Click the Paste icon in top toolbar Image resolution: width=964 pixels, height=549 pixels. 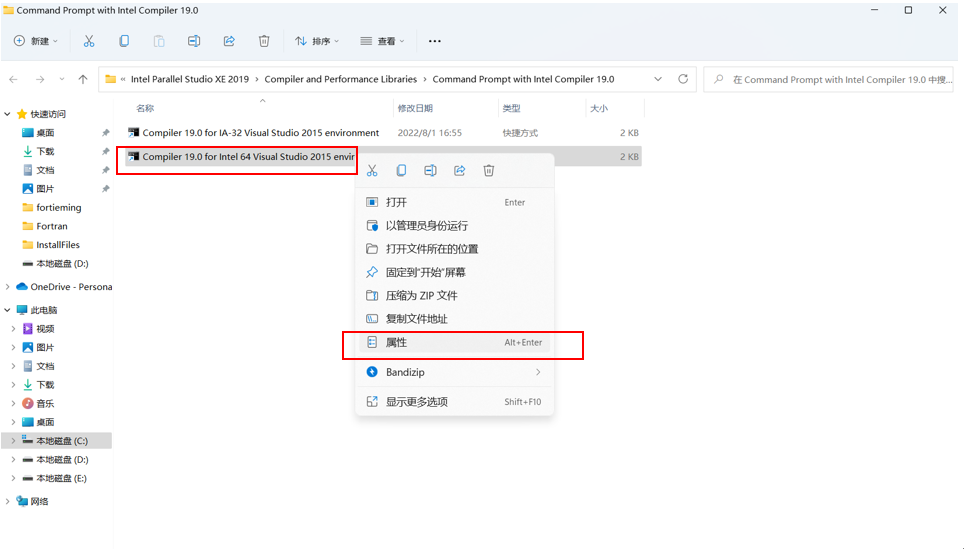click(x=159, y=41)
